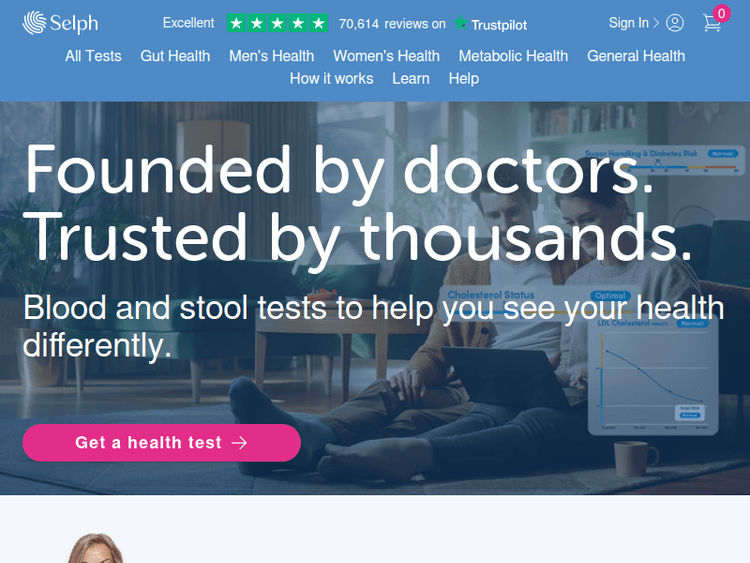Open the Learn link
The width and height of the screenshot is (750, 563).
point(411,78)
